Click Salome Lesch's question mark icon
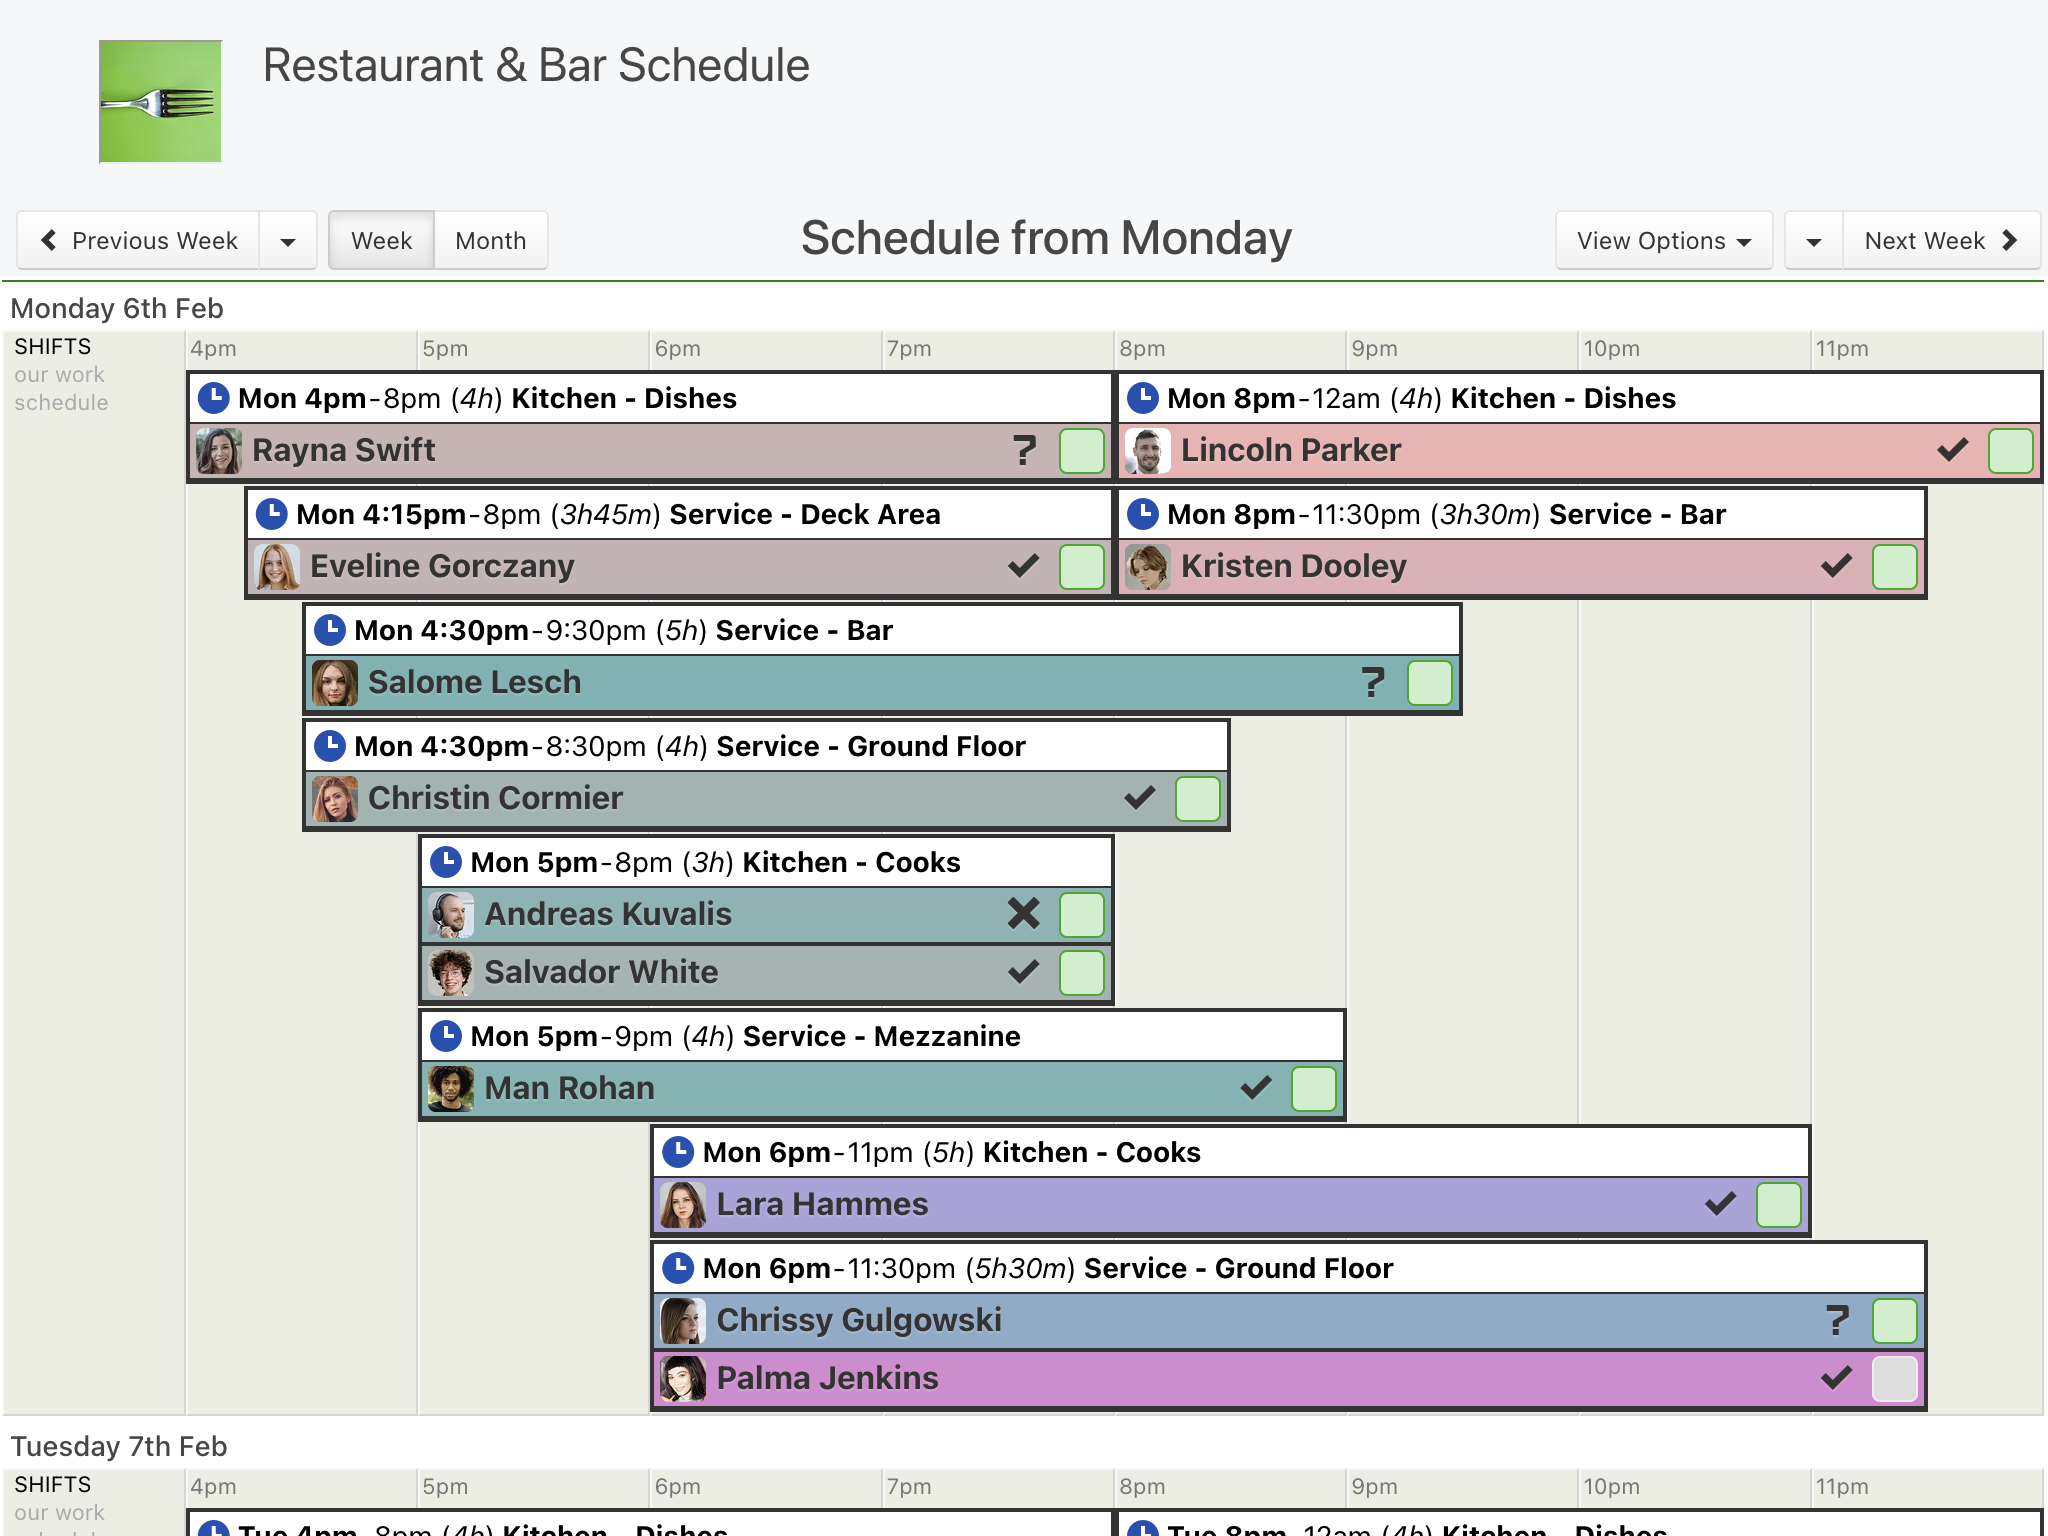The width and height of the screenshot is (2048, 1536). pyautogui.click(x=1373, y=682)
